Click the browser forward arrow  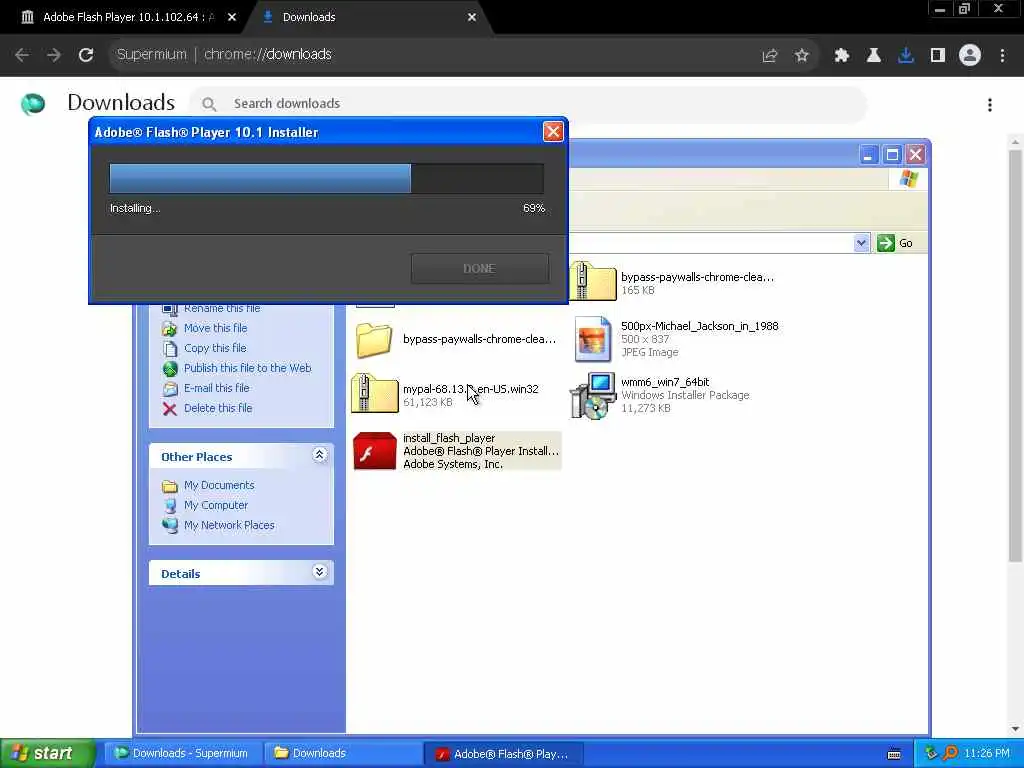pyautogui.click(x=54, y=55)
